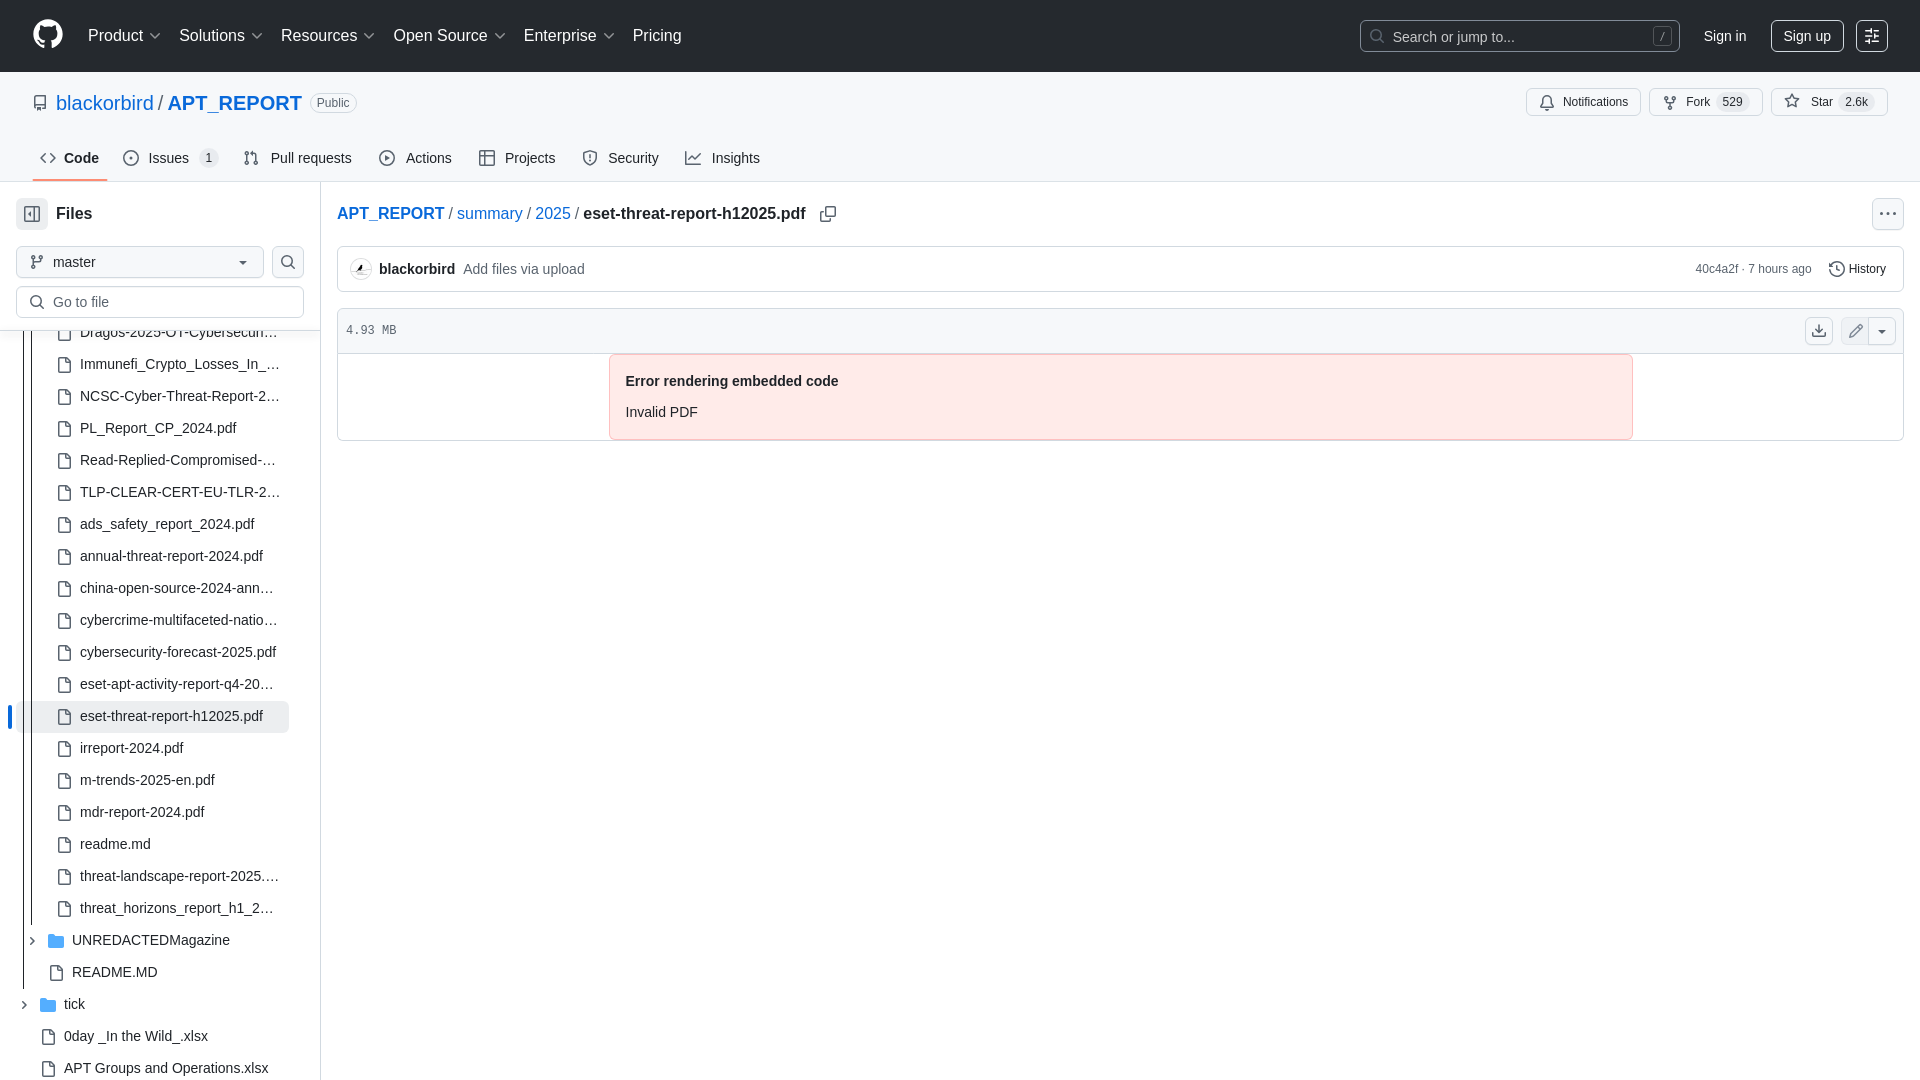Navigate to the 2025 breadcrumb folder
This screenshot has height=1080, width=1920.
[552, 214]
